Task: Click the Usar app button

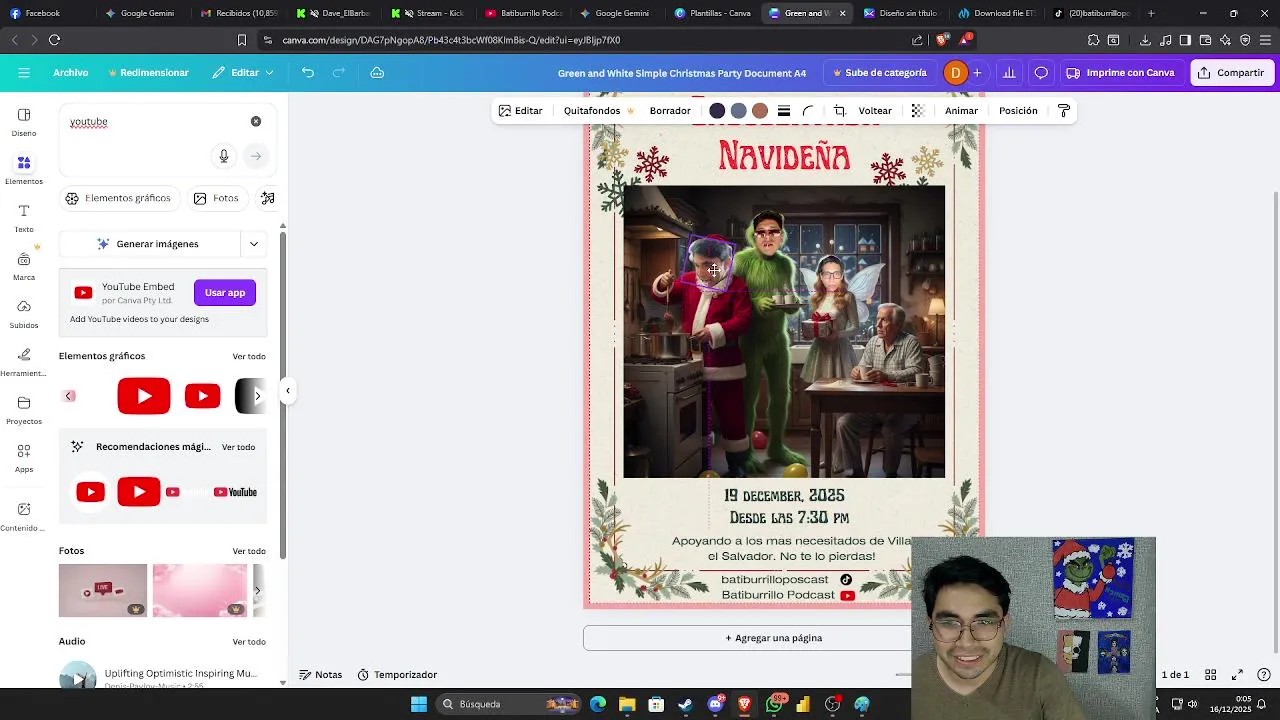Action: [x=225, y=293]
